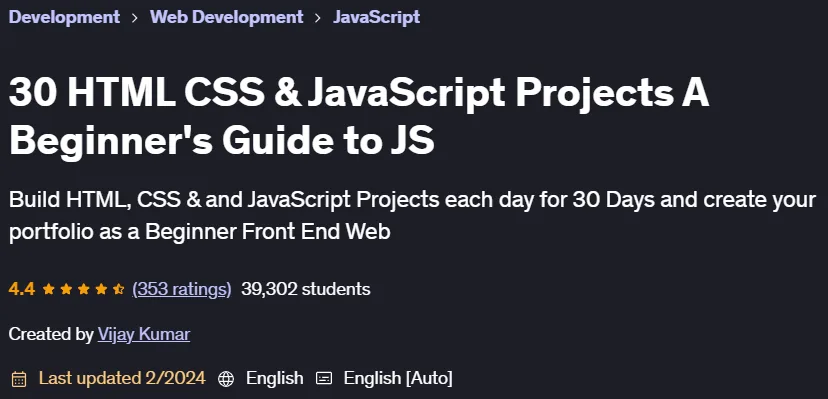Open the 353 ratings link
This screenshot has height=399, width=828.
[x=182, y=289]
